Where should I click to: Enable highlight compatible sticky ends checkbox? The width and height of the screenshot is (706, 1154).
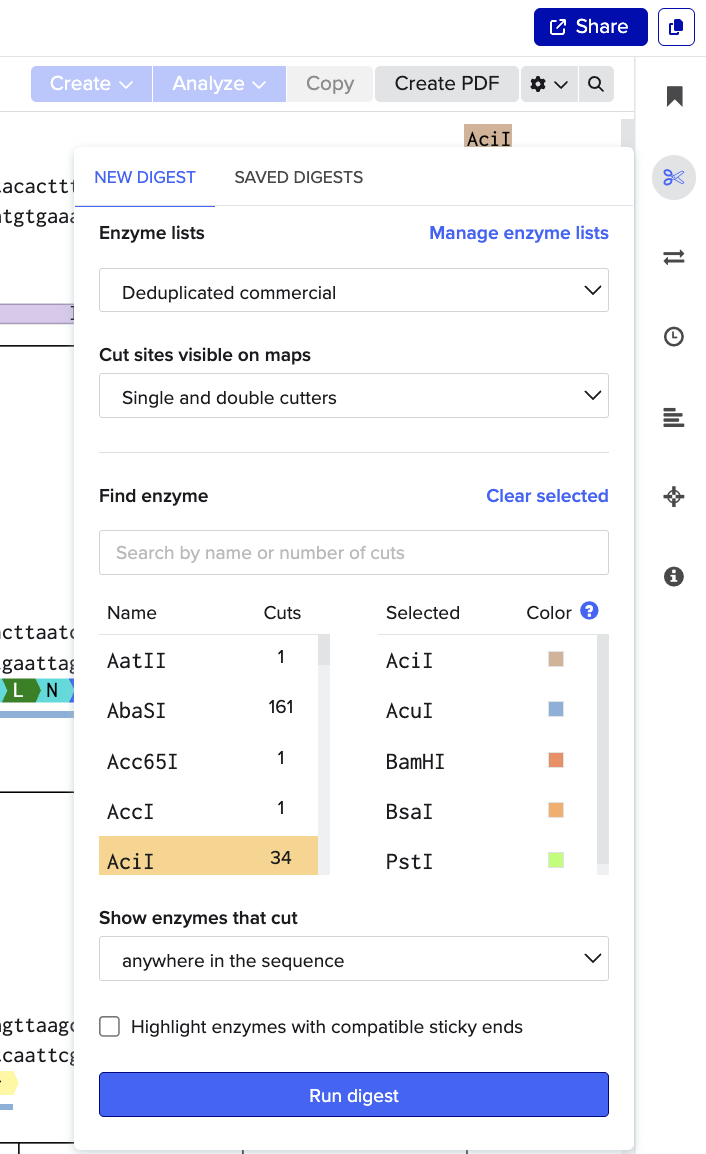point(110,1027)
